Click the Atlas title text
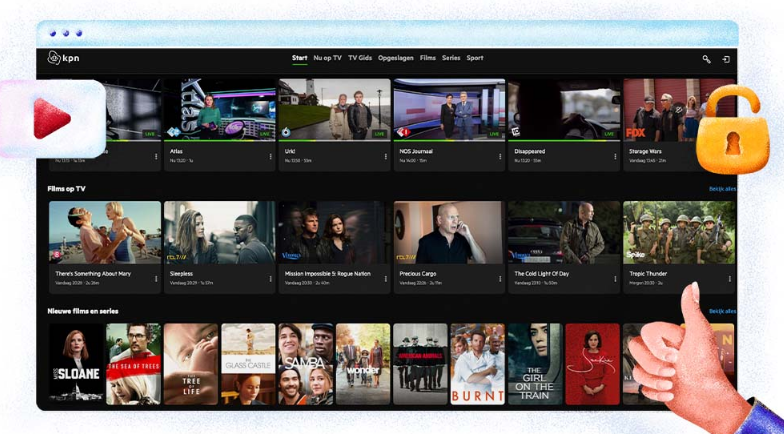The height and width of the screenshot is (434, 784). 176,152
